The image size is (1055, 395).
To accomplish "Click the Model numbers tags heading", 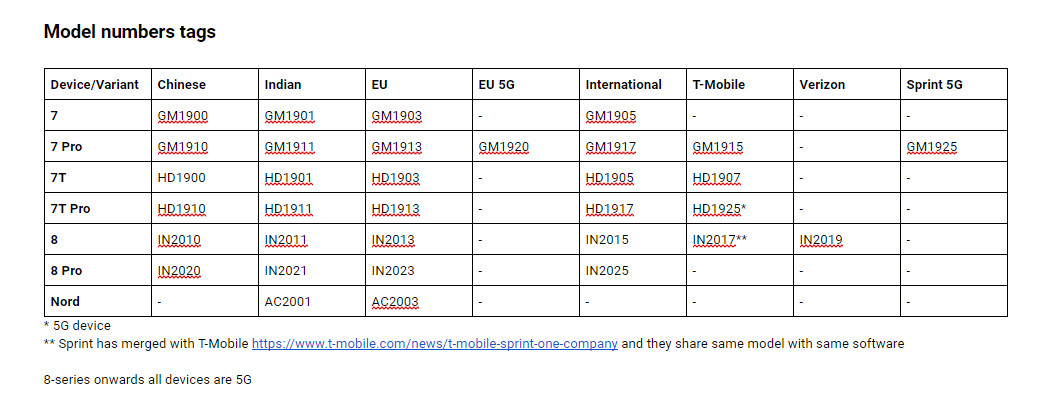I will point(130,32).
